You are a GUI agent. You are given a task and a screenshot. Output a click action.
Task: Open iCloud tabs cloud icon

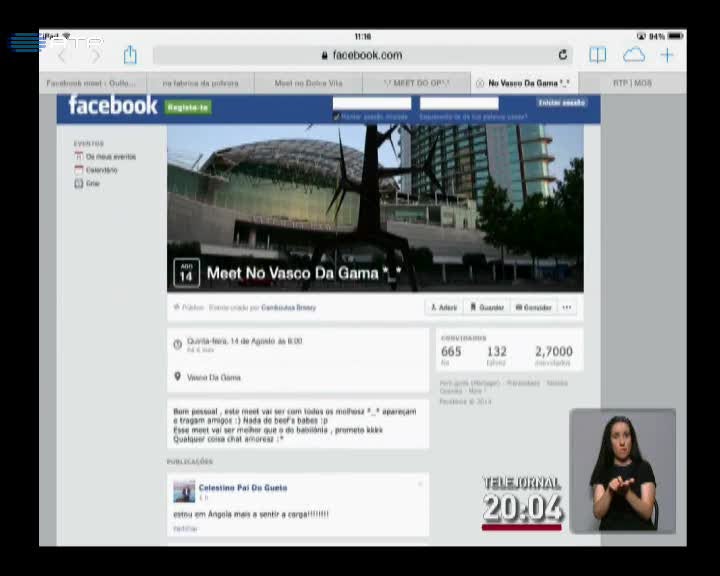tap(634, 55)
